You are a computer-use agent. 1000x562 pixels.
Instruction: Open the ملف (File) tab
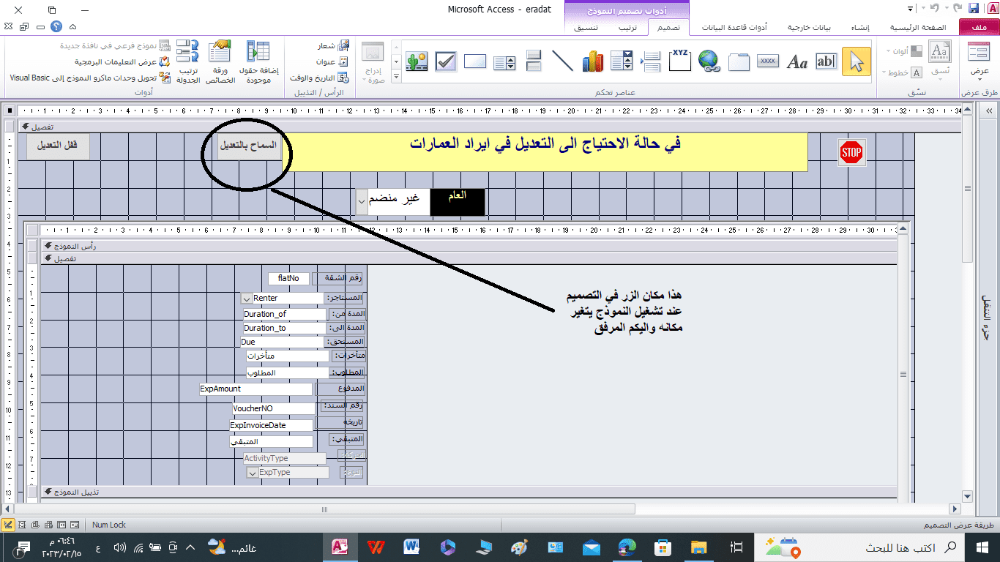tap(977, 29)
